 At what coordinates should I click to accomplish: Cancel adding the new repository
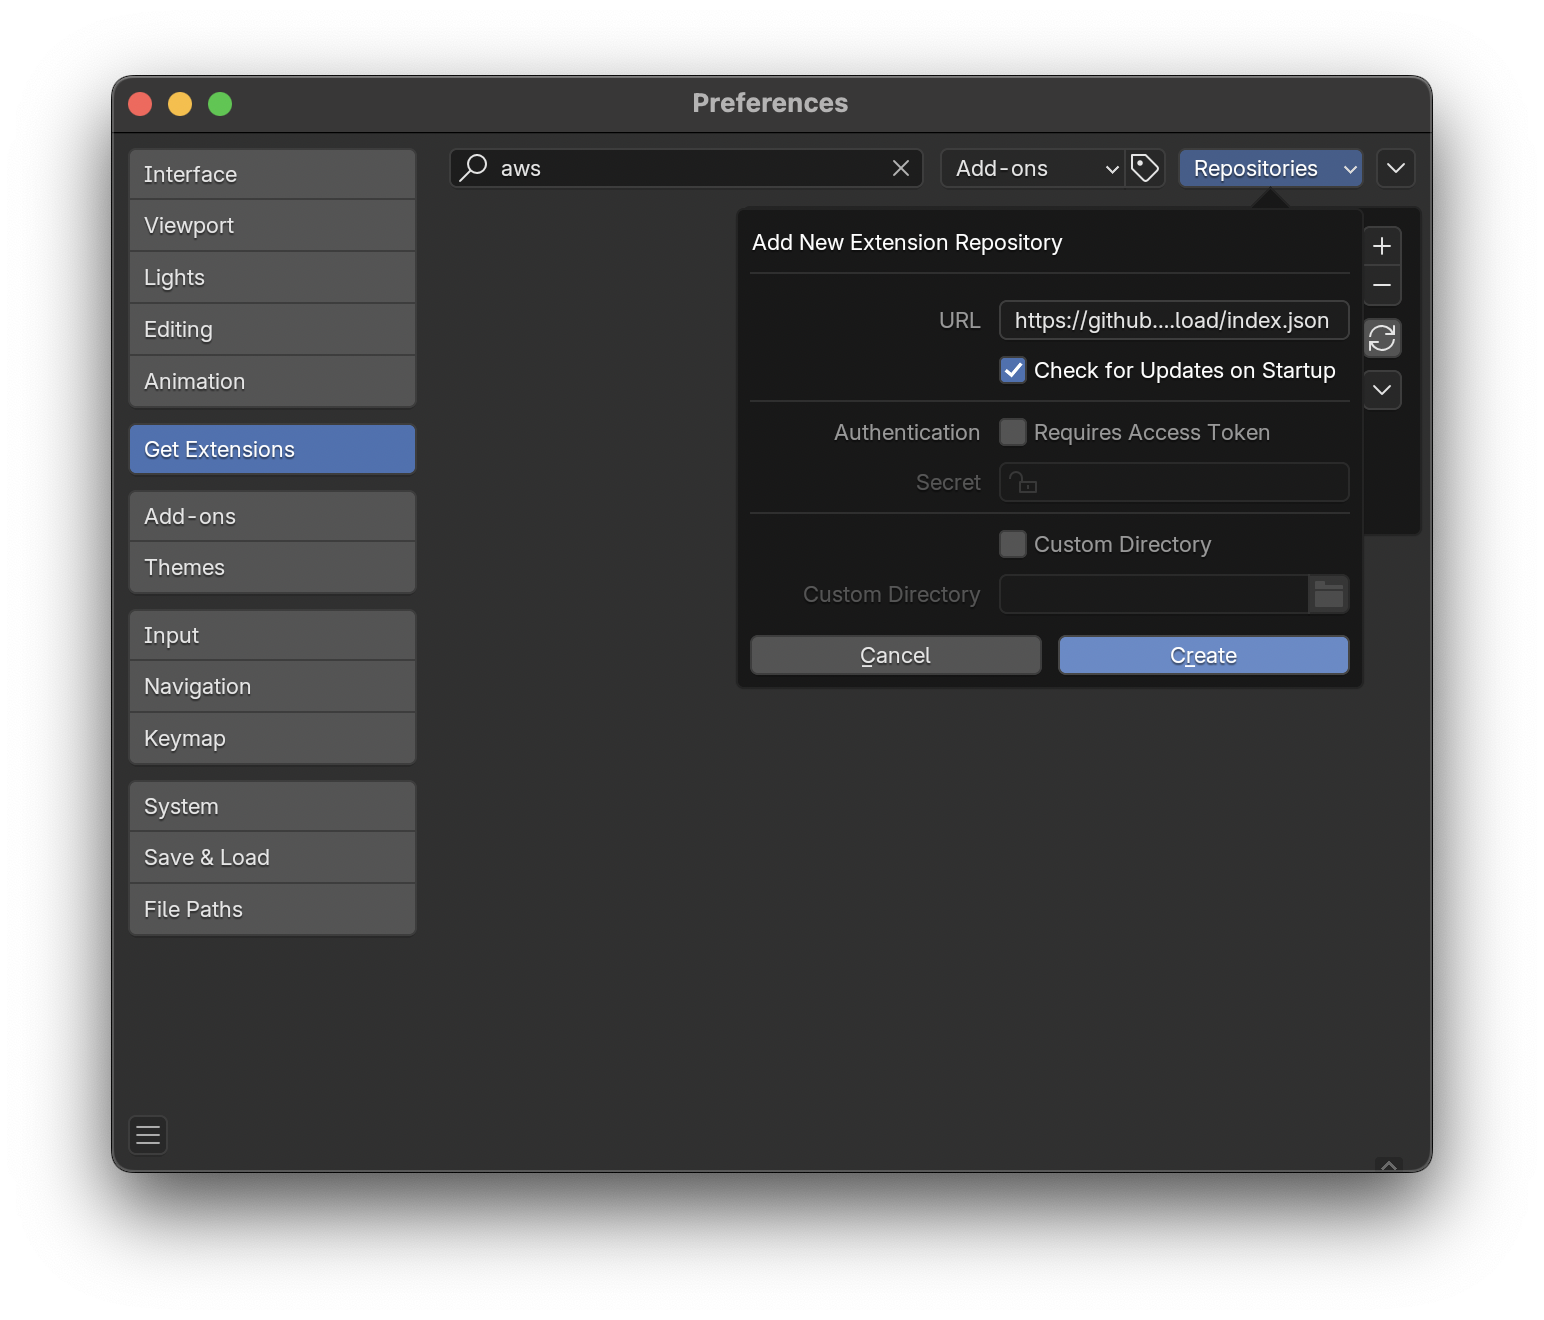point(894,655)
